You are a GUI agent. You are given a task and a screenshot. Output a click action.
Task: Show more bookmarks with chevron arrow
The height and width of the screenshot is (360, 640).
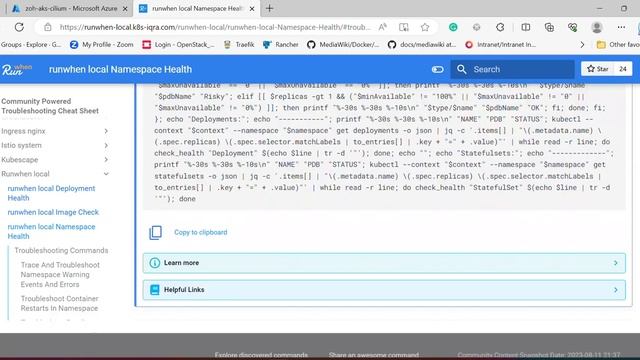click(582, 44)
